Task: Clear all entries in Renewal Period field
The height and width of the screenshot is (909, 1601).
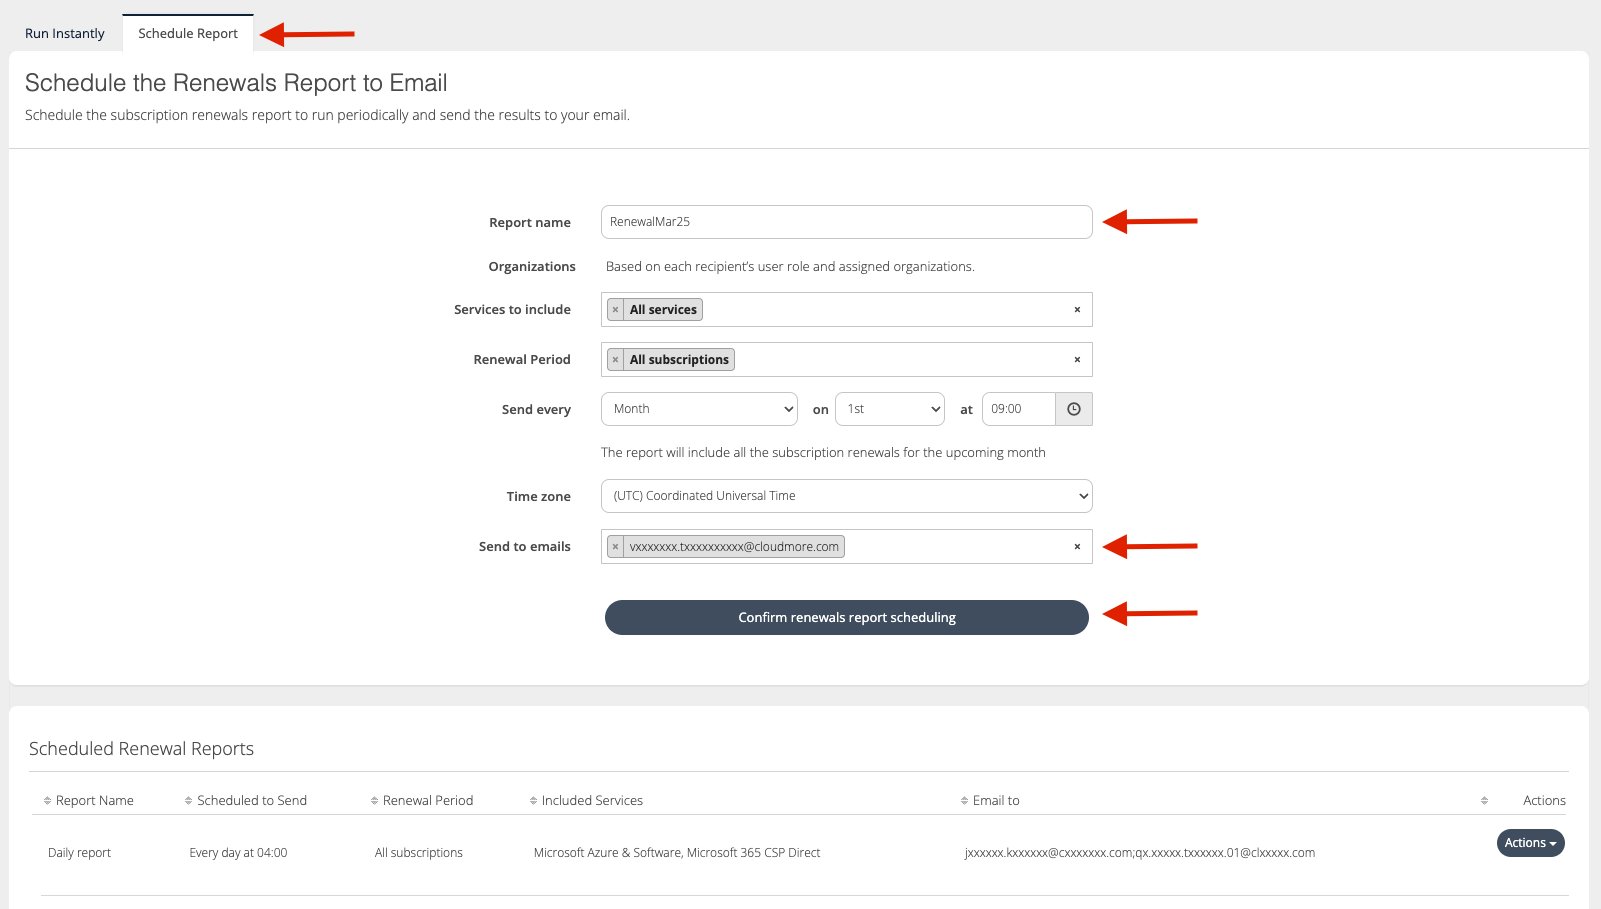Action: point(1077,360)
